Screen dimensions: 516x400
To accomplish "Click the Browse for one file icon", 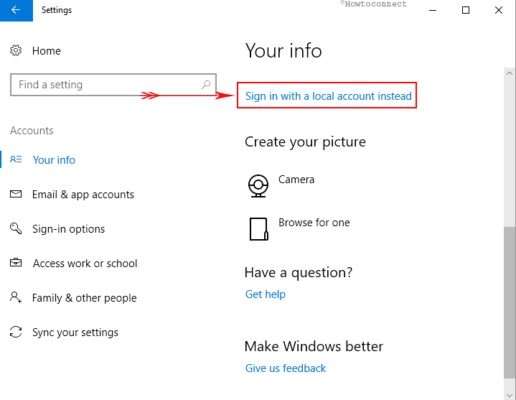I will 259,229.
